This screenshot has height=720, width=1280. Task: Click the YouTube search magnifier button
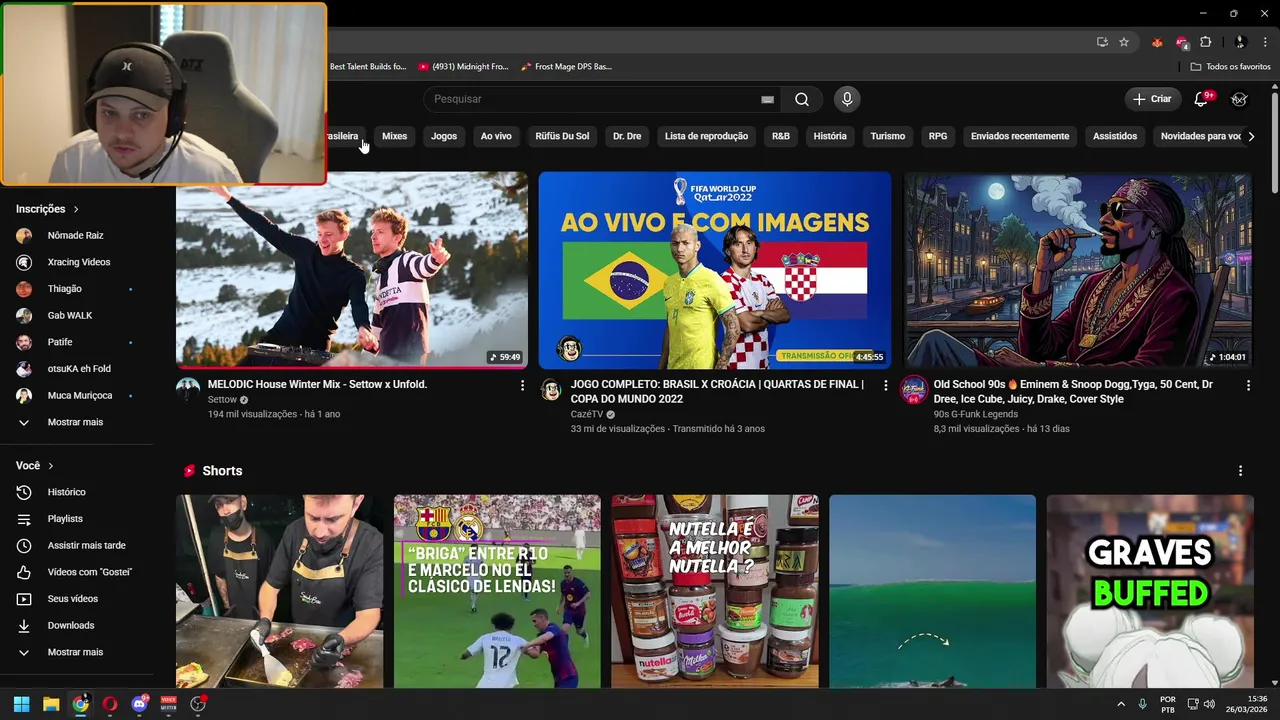(x=802, y=99)
